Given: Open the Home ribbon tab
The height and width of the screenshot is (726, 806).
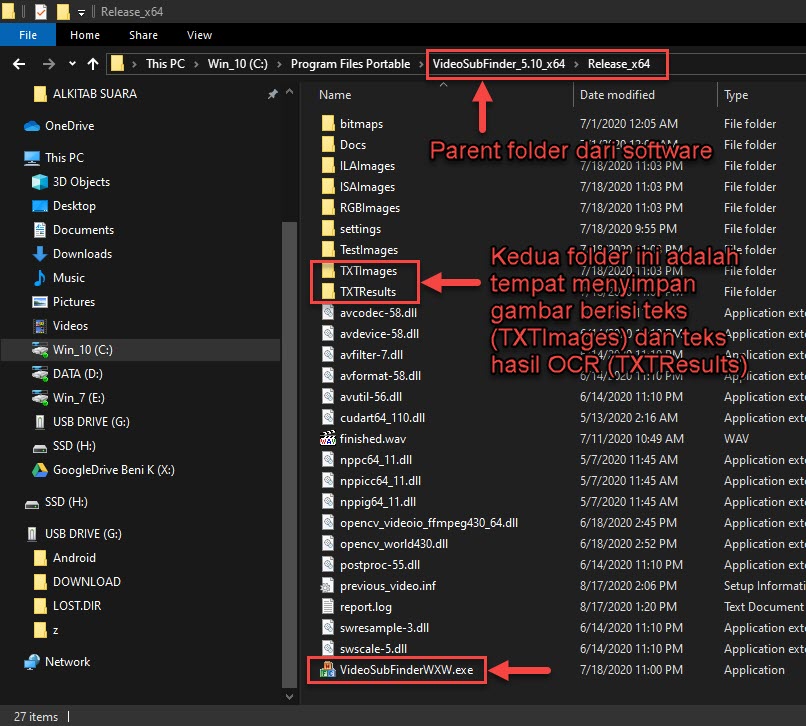Looking at the screenshot, I should [x=85, y=35].
